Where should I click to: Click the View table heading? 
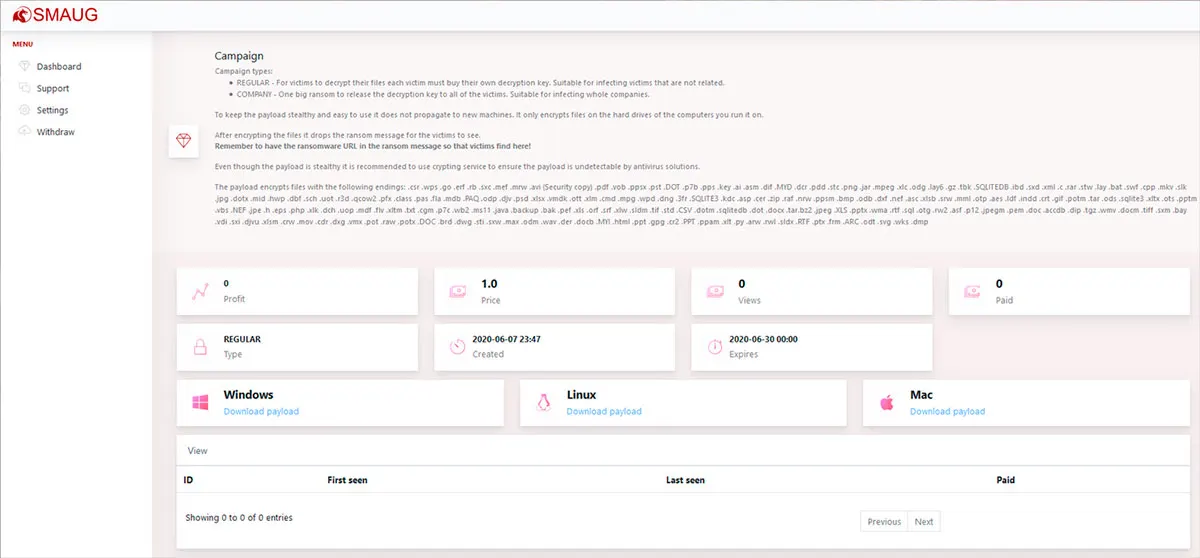pyautogui.click(x=198, y=451)
